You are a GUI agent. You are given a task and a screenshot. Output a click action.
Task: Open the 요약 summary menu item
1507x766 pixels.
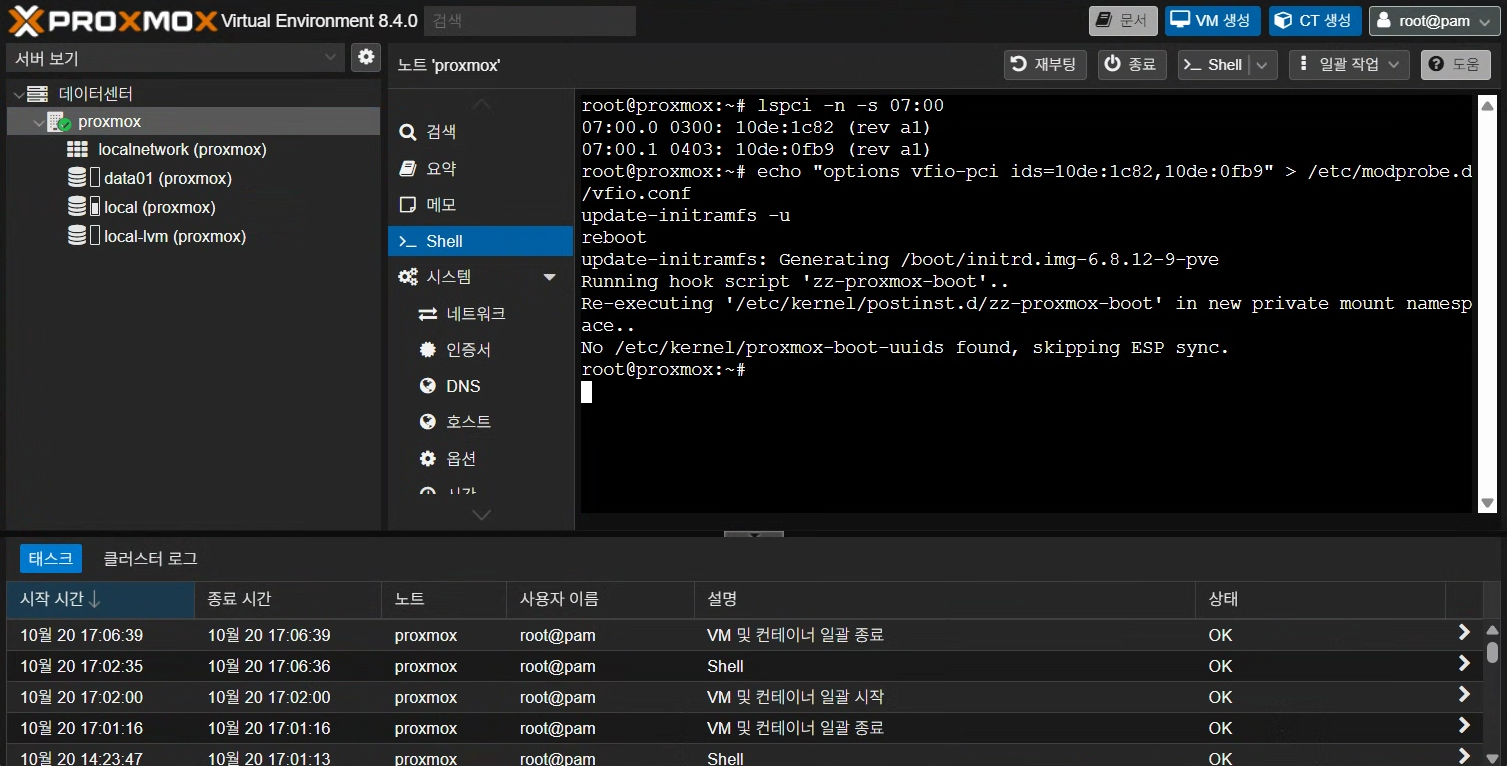tap(481, 169)
